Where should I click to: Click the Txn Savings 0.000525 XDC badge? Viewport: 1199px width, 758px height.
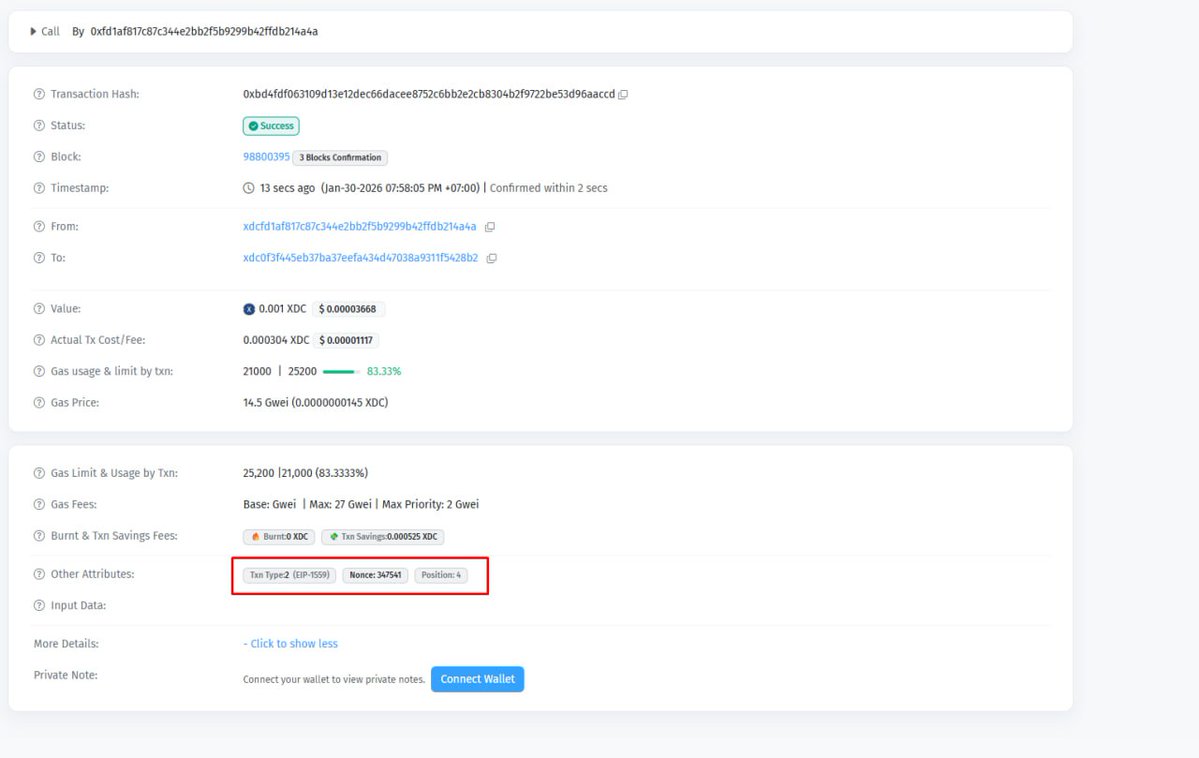382,537
